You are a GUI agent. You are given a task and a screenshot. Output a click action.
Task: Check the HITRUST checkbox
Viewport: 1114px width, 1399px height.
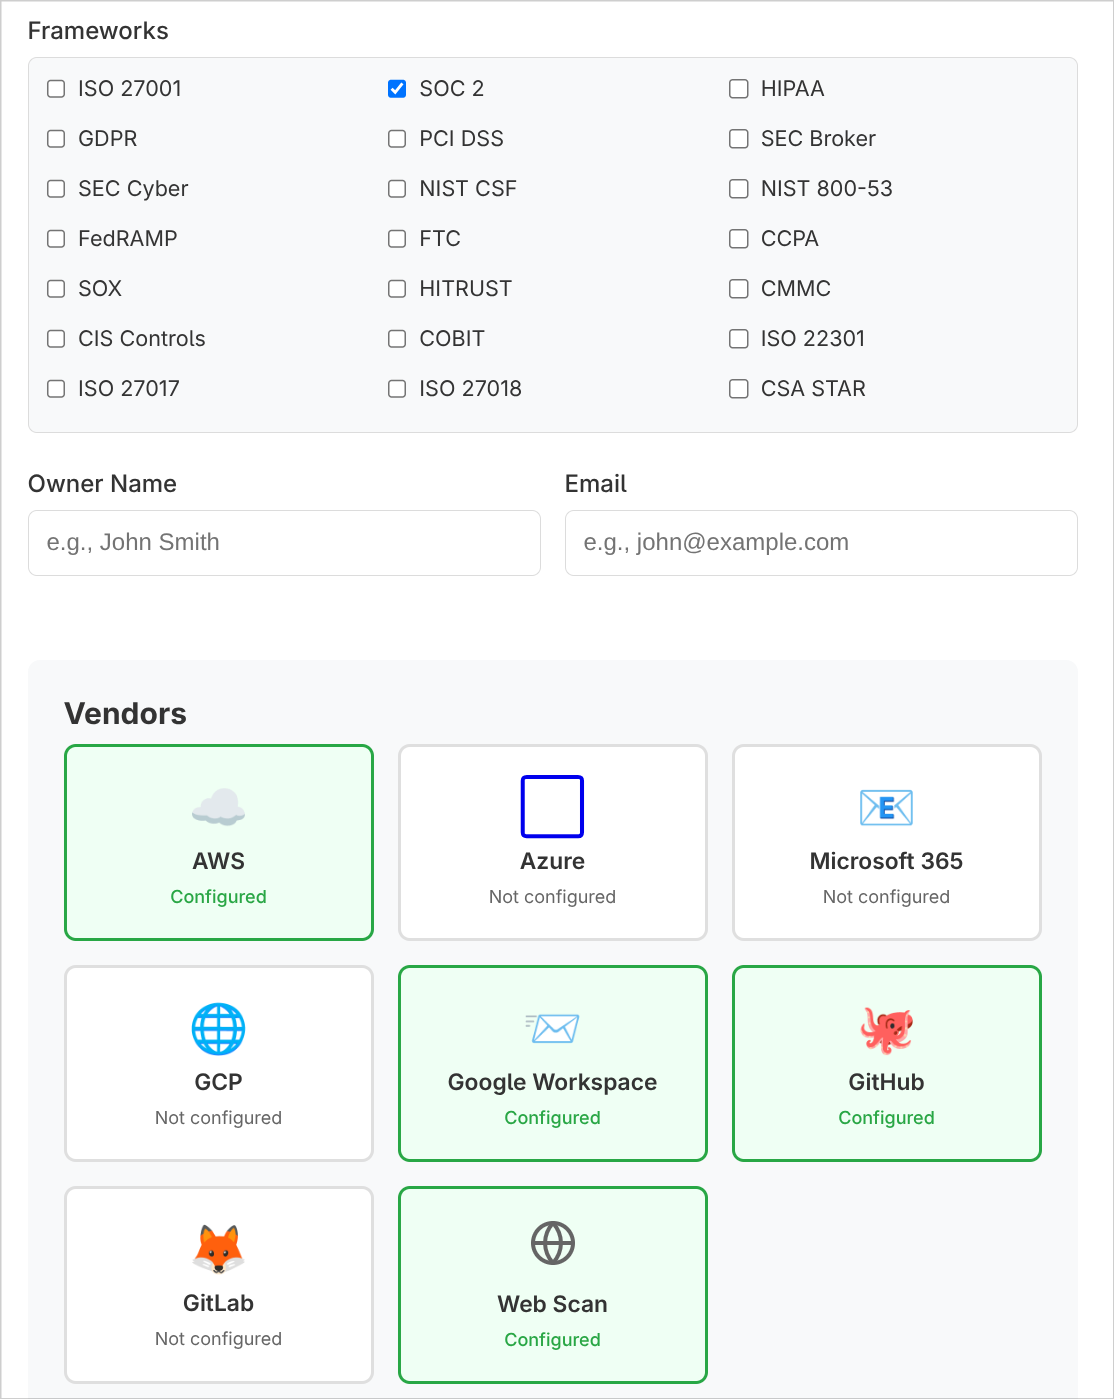pos(397,288)
